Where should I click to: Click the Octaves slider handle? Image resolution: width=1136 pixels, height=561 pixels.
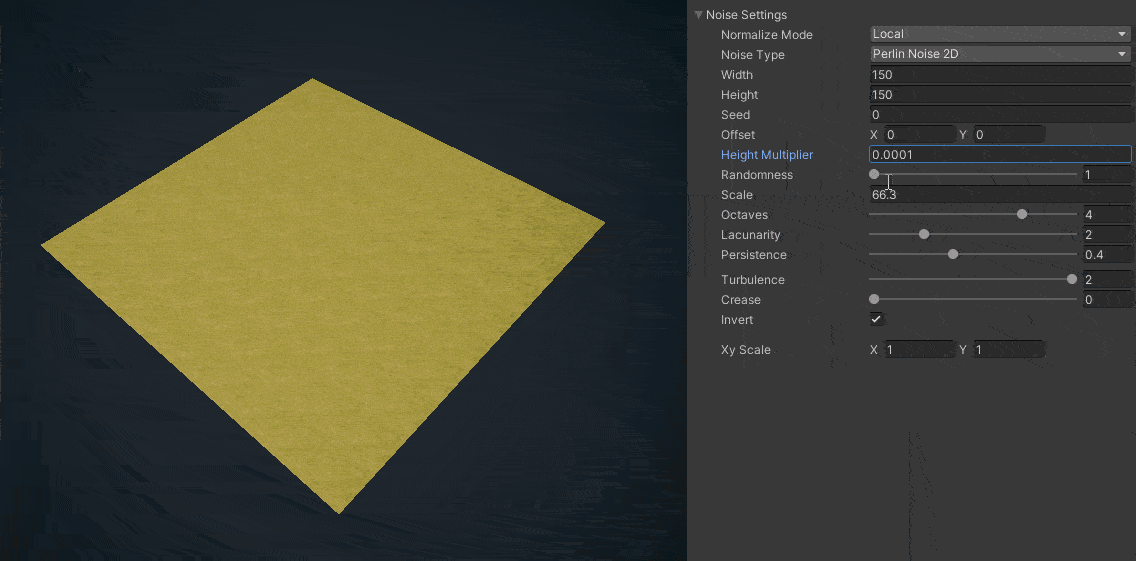coord(1022,214)
